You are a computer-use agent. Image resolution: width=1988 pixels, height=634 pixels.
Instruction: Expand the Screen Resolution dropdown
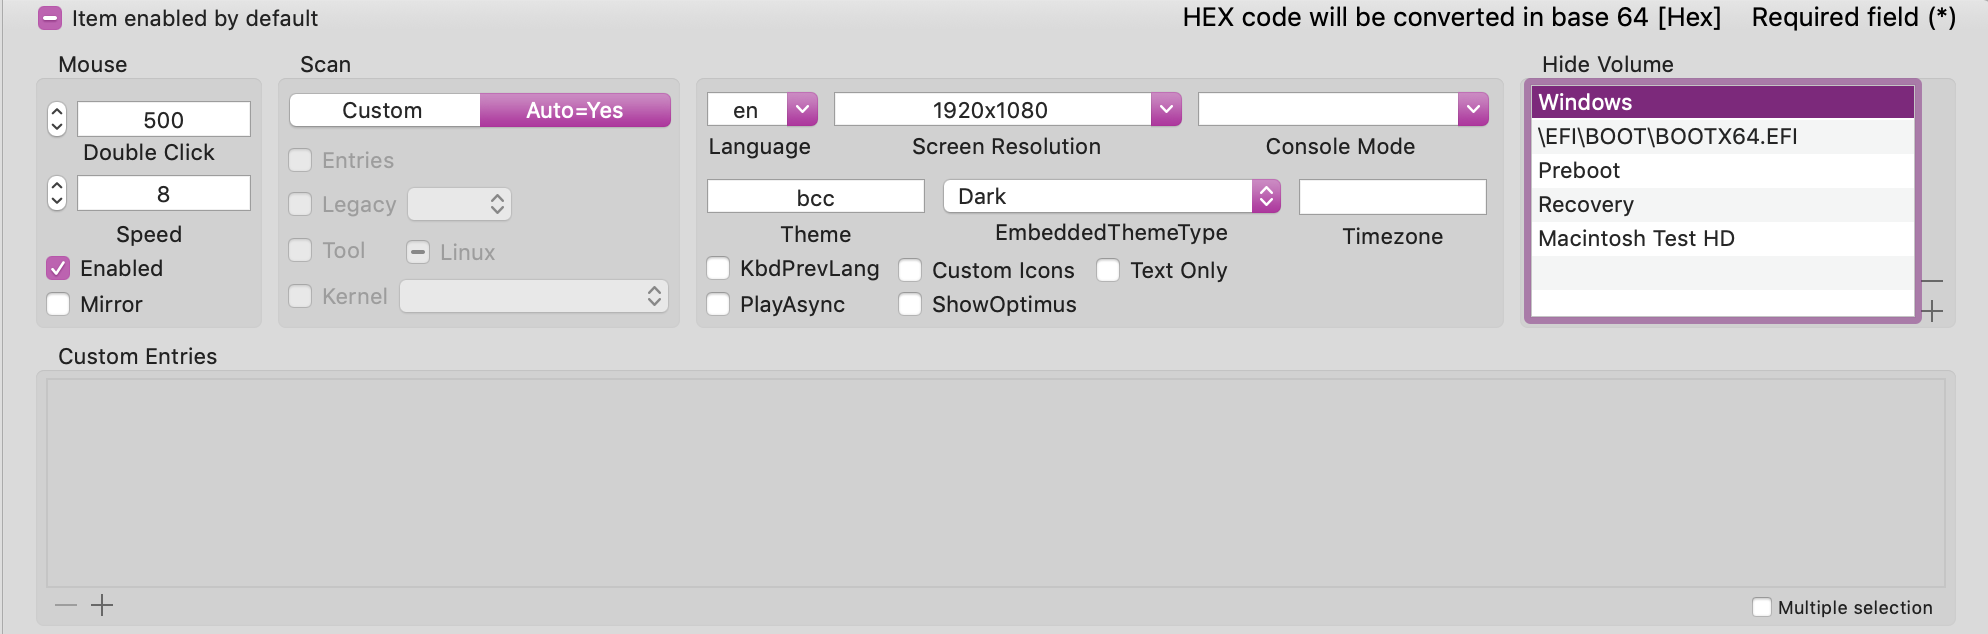pyautogui.click(x=1166, y=109)
